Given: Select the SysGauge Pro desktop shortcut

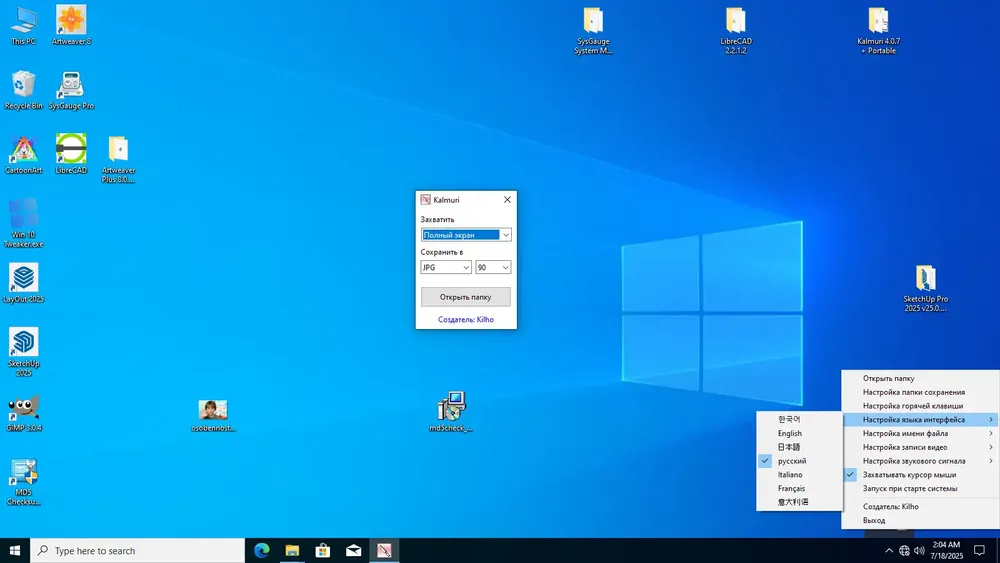Looking at the screenshot, I should click(x=71, y=90).
